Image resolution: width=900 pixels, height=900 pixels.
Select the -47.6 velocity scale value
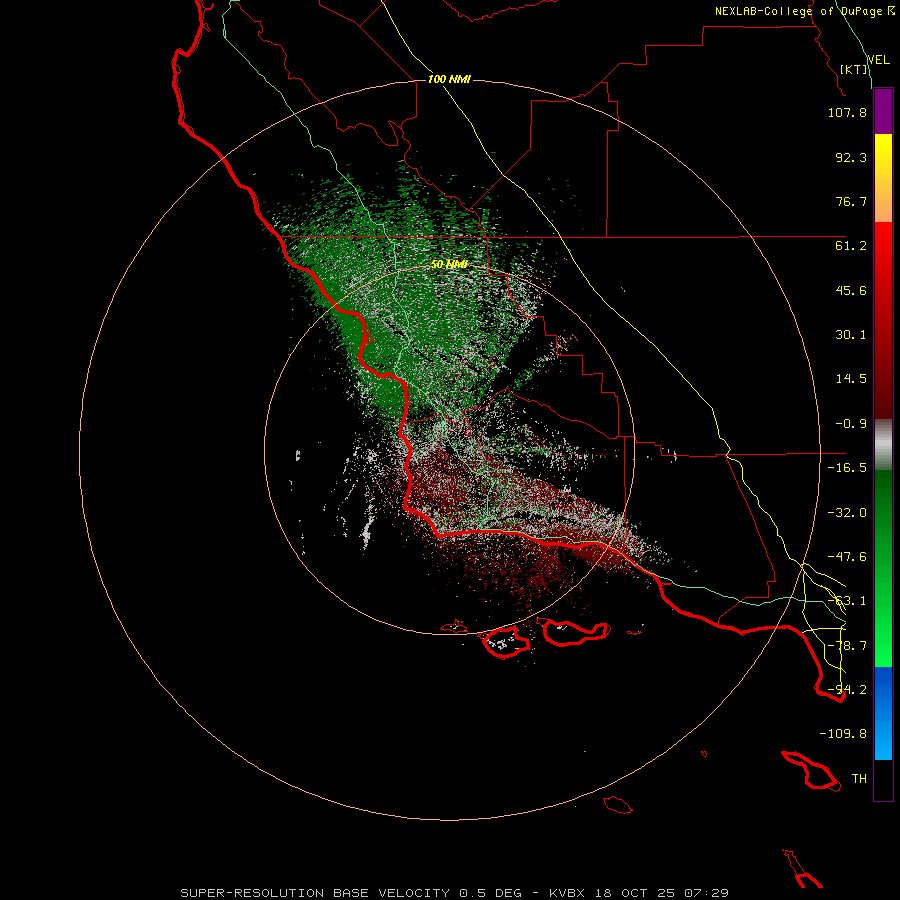(x=847, y=557)
